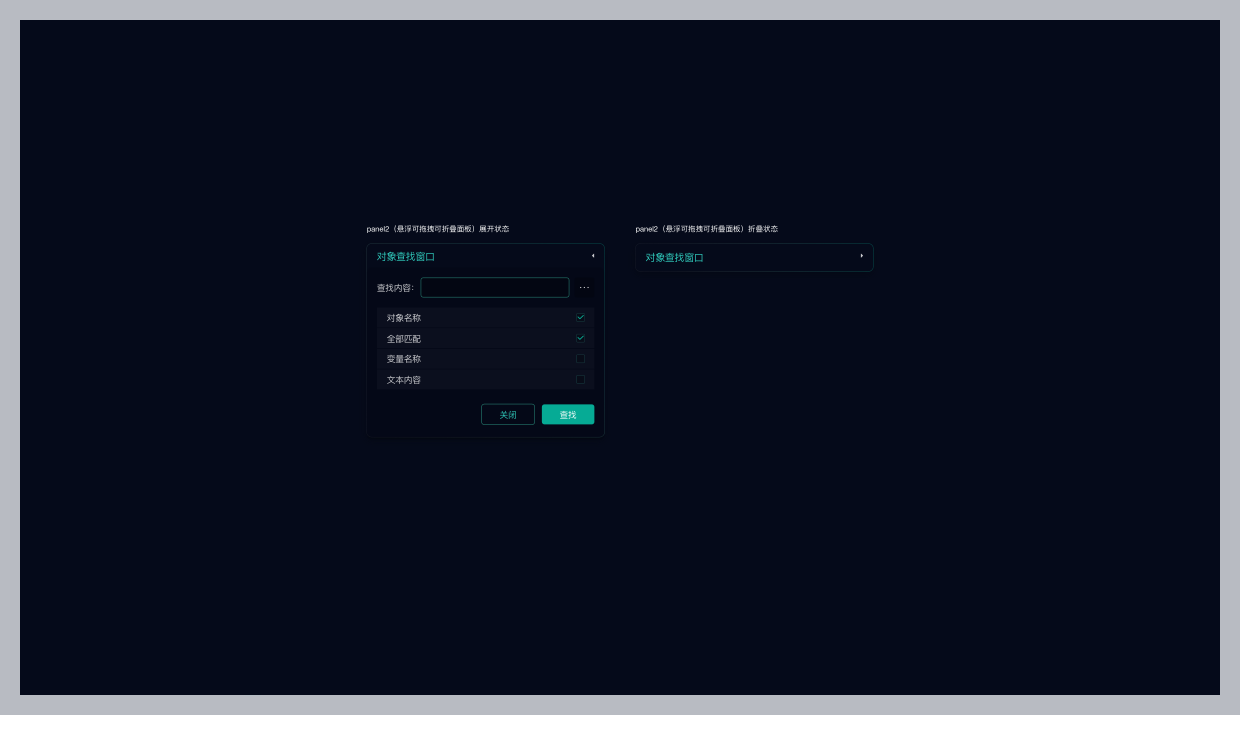The height and width of the screenshot is (755, 1240).
Task: Select the 文本内容 row label
Action: 404,380
